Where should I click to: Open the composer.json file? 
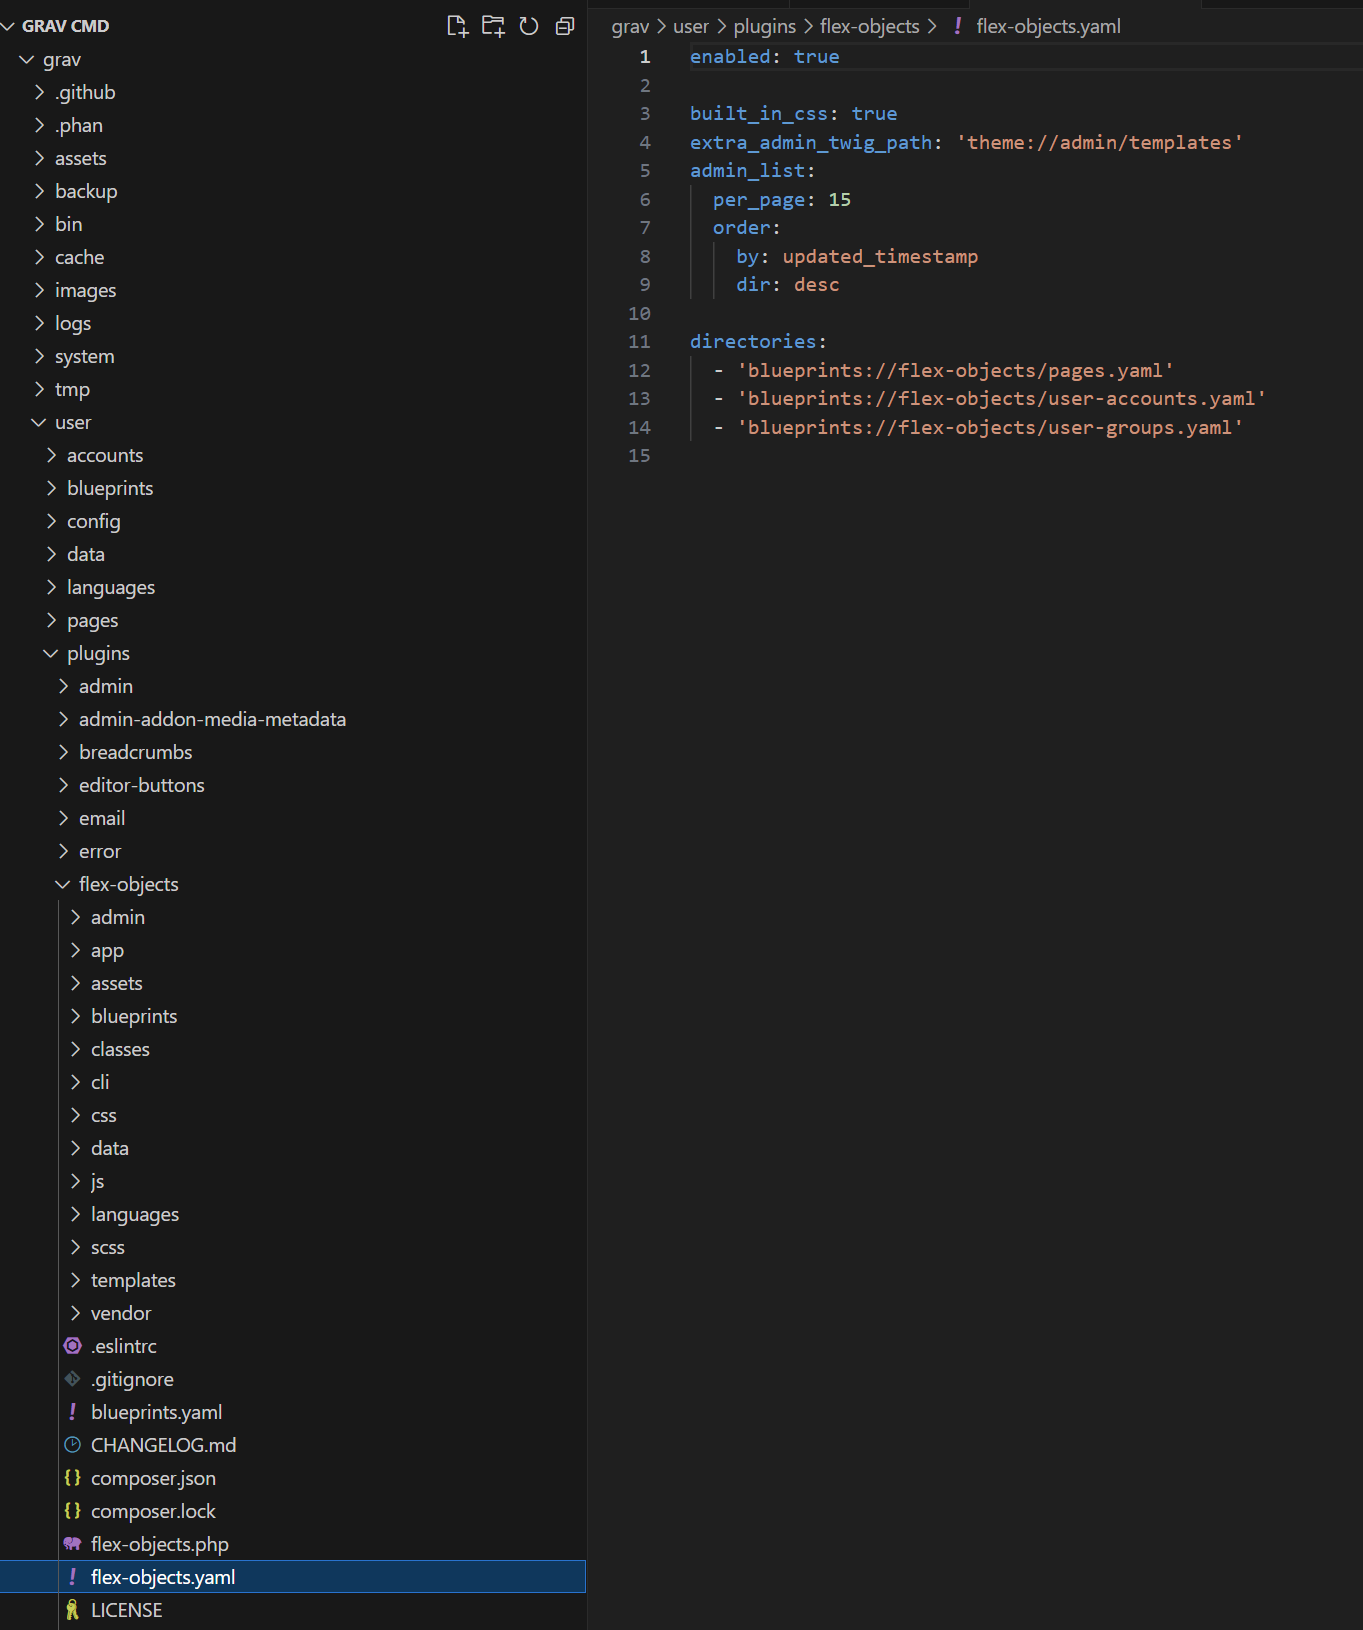(153, 1478)
